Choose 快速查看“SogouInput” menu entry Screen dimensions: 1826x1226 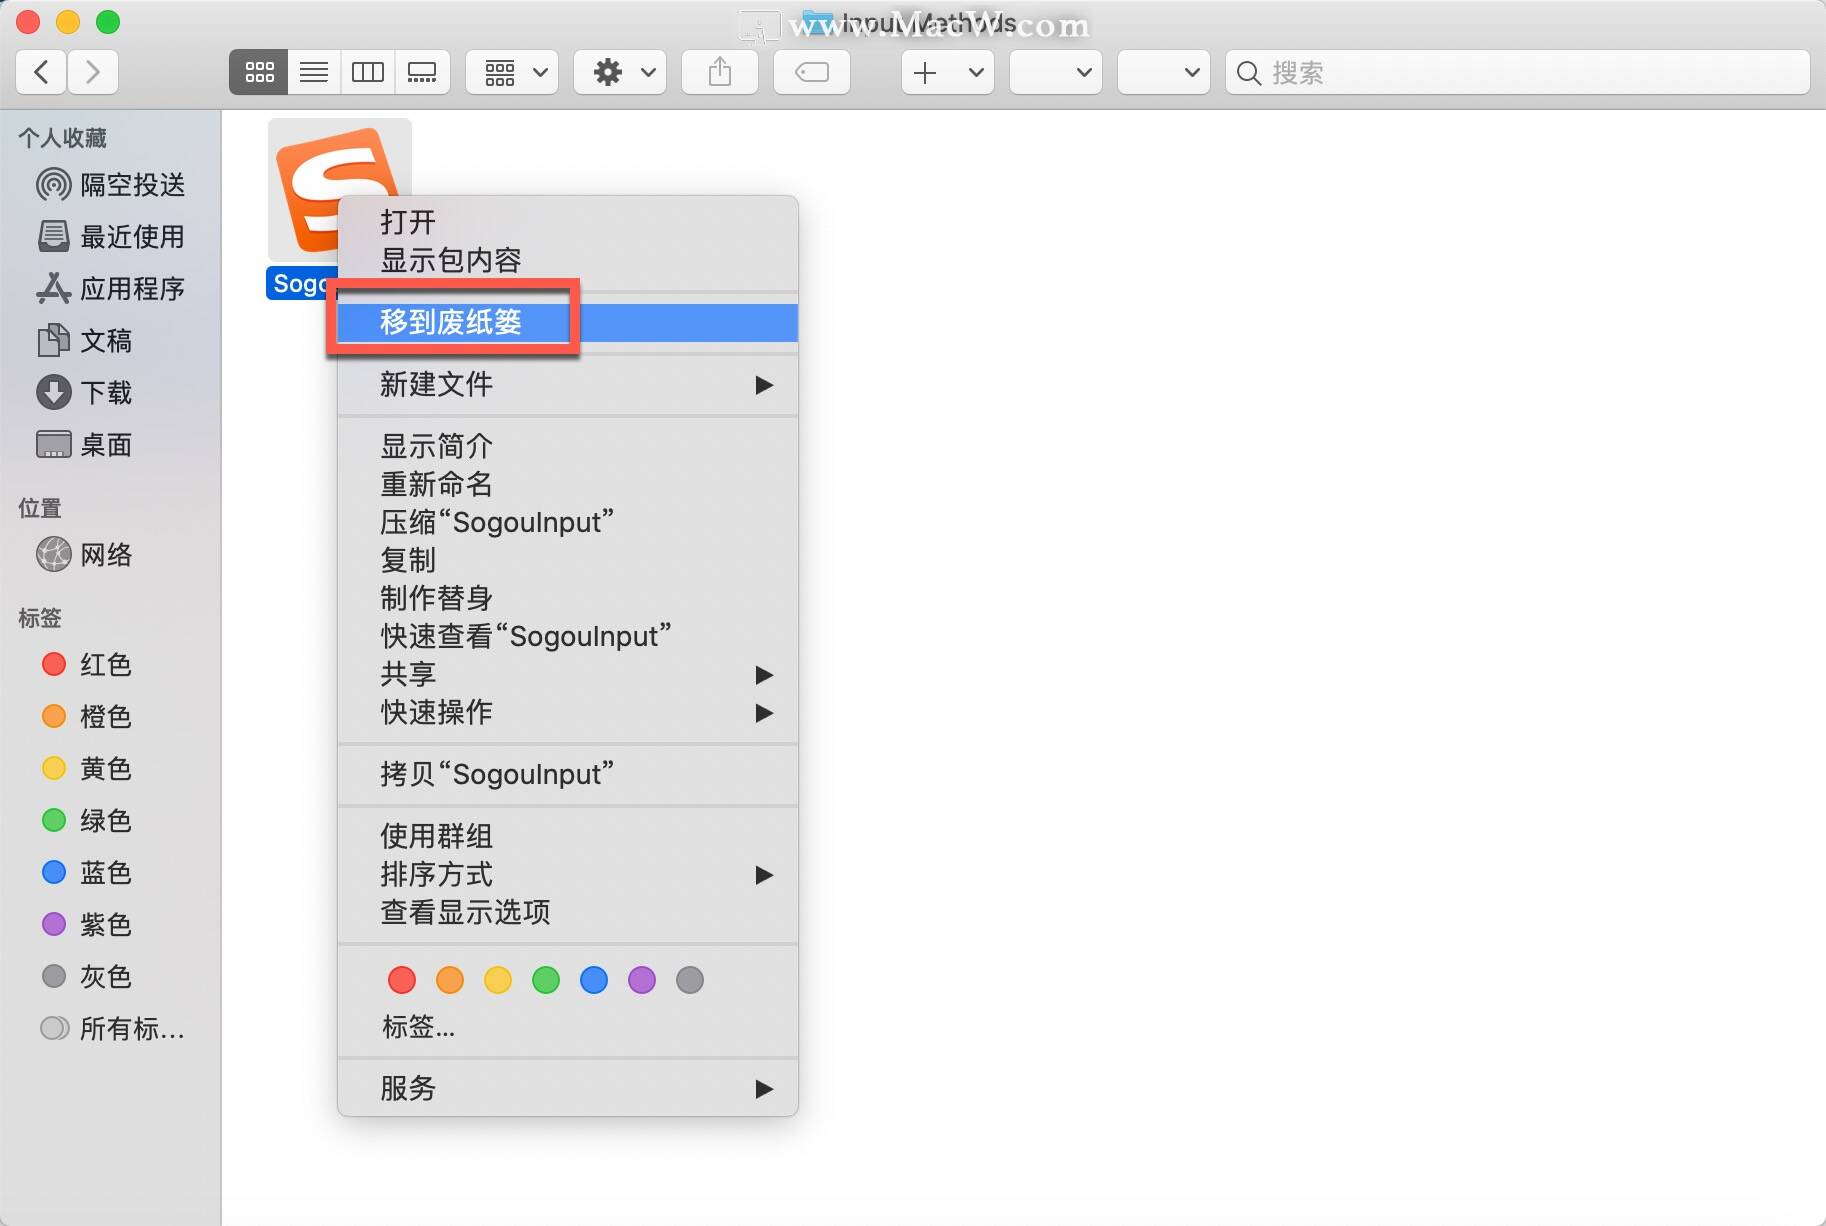point(568,636)
